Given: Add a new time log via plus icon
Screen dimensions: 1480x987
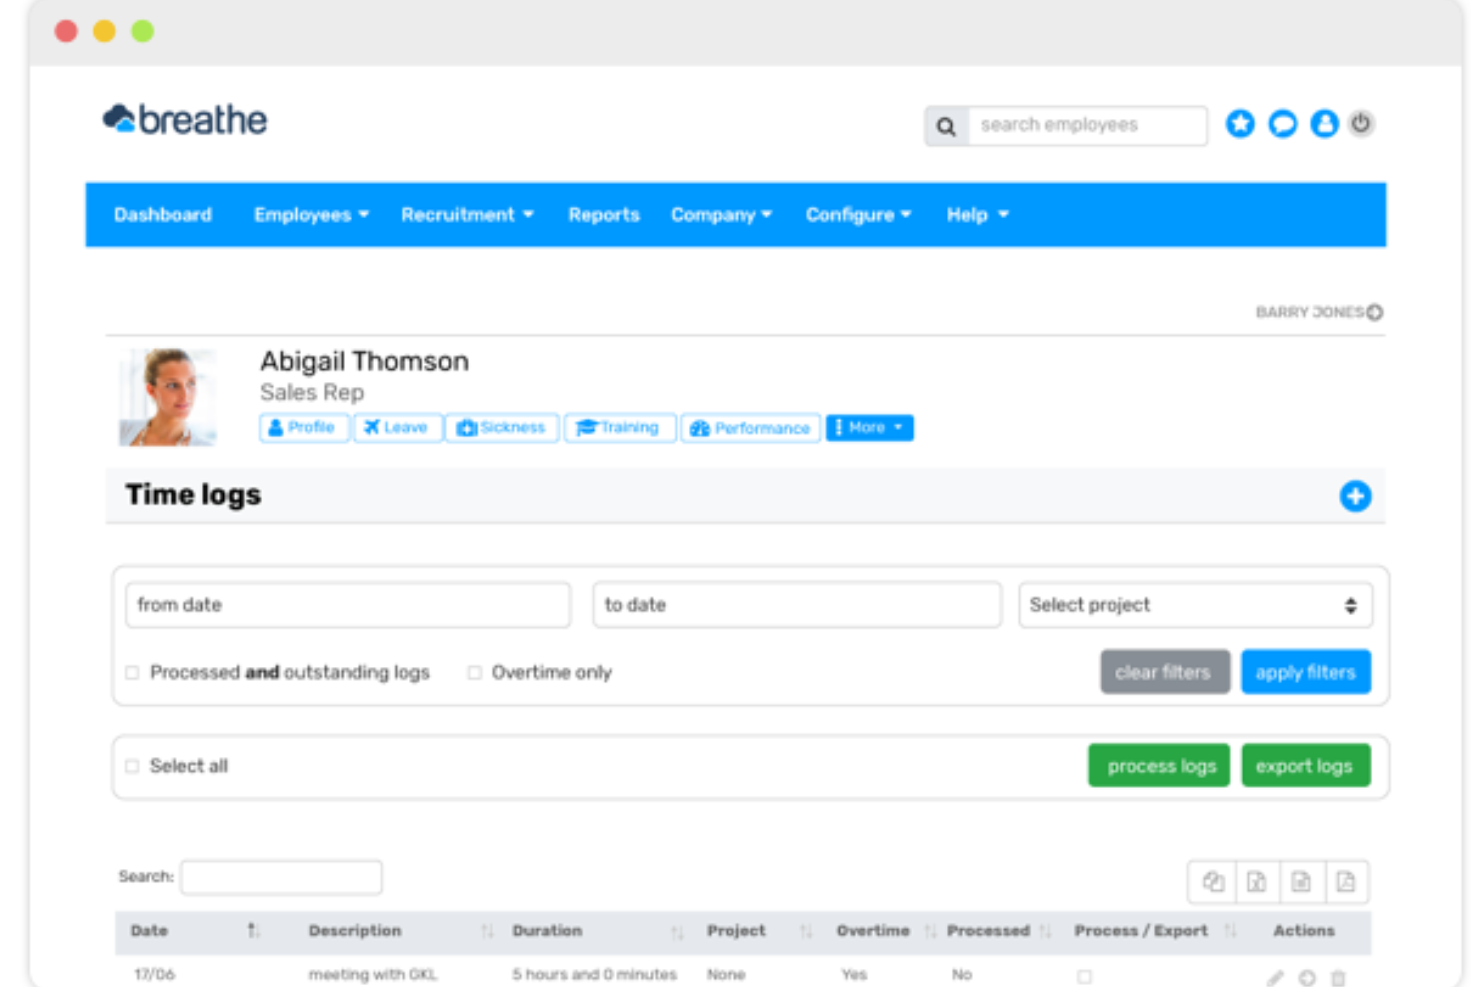Looking at the screenshot, I should (x=1356, y=496).
